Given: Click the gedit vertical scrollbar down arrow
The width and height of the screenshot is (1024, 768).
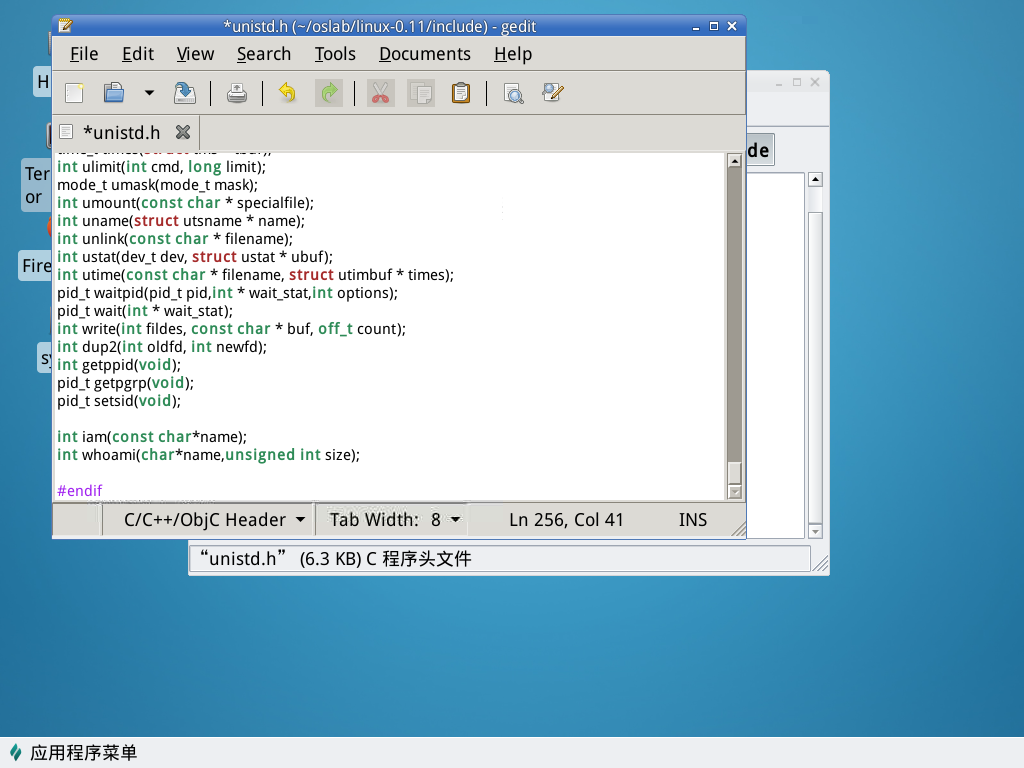Looking at the screenshot, I should click(x=736, y=492).
